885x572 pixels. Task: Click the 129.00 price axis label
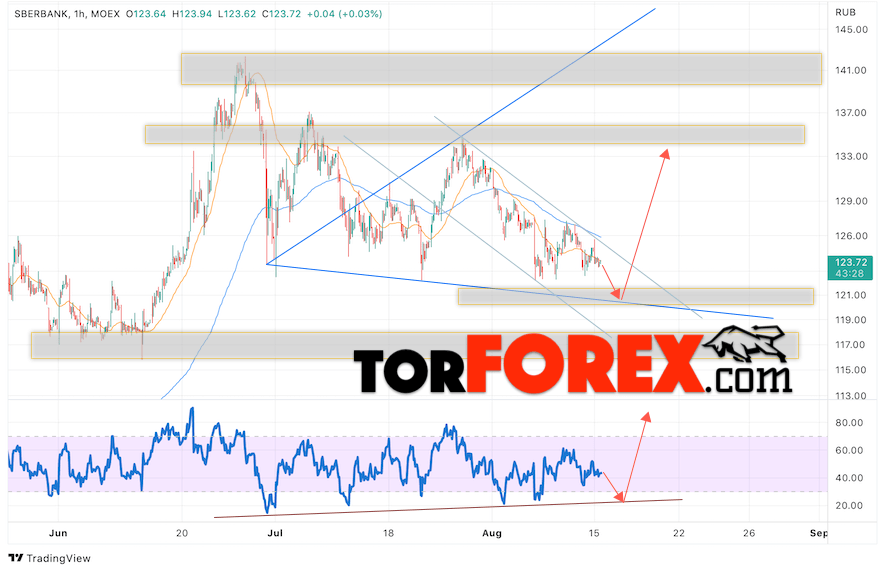[x=851, y=201]
